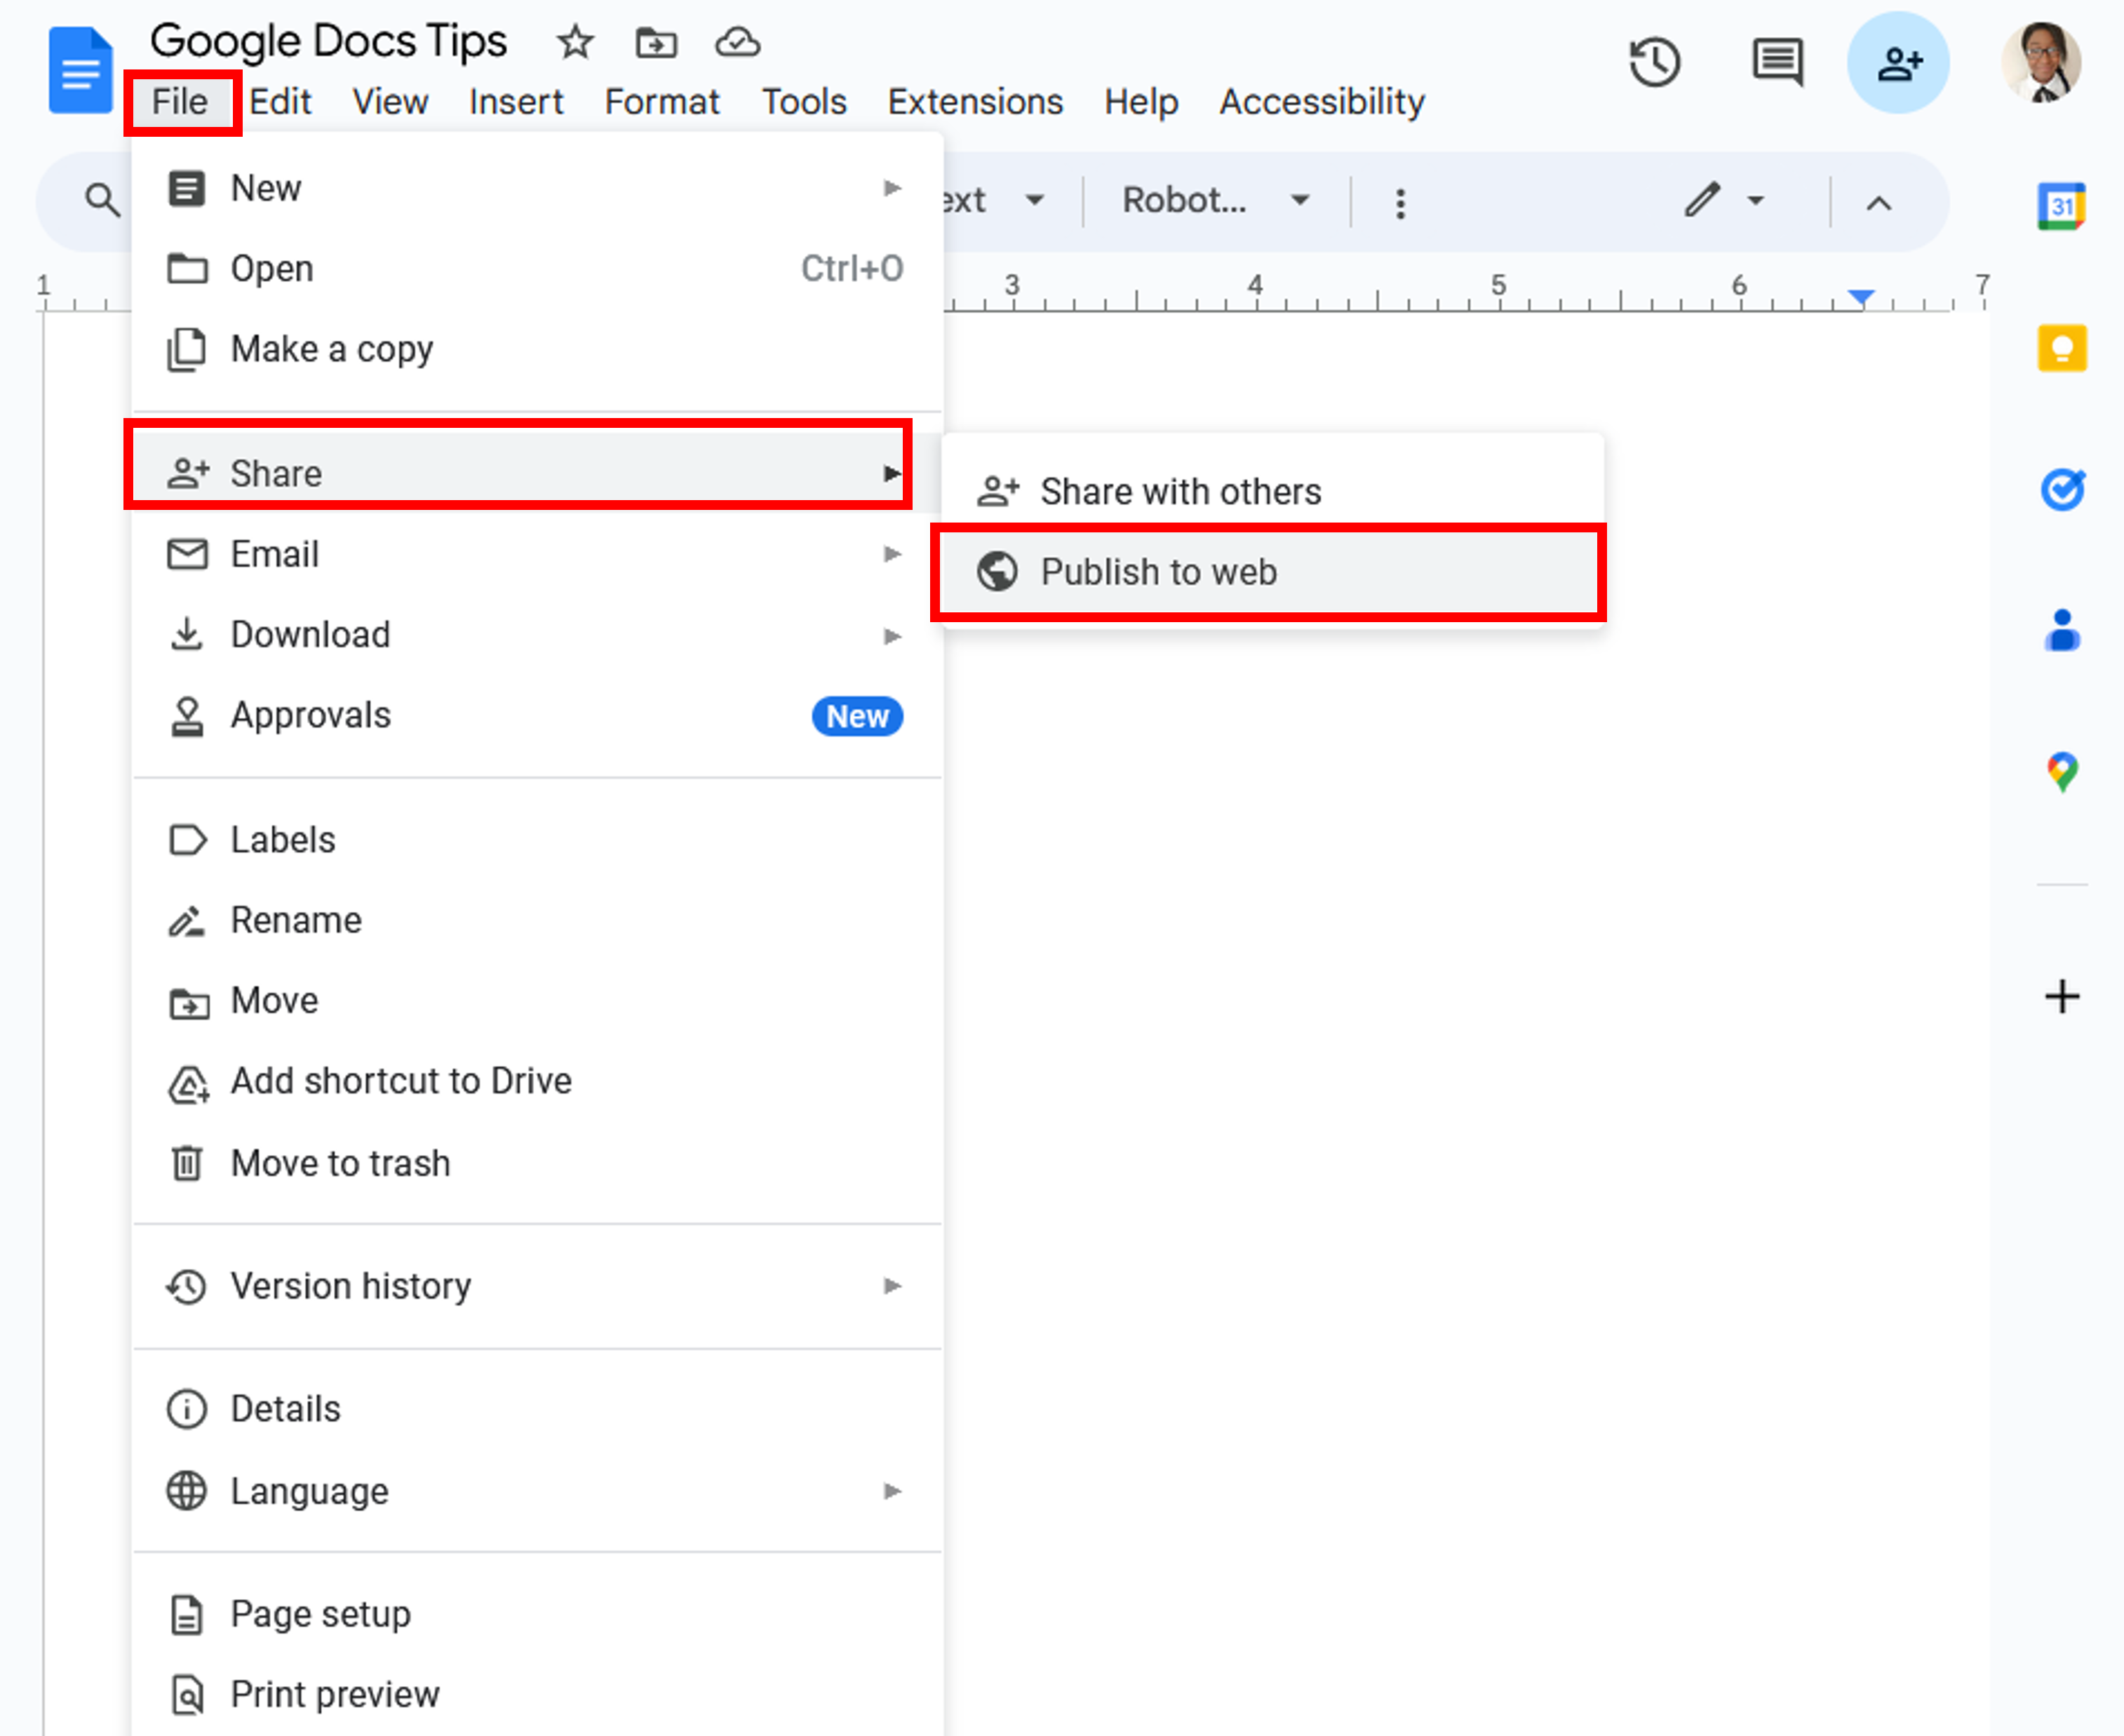Image resolution: width=2124 pixels, height=1736 pixels.
Task: Click the move-to-folder icon beside title
Action: (x=656, y=42)
